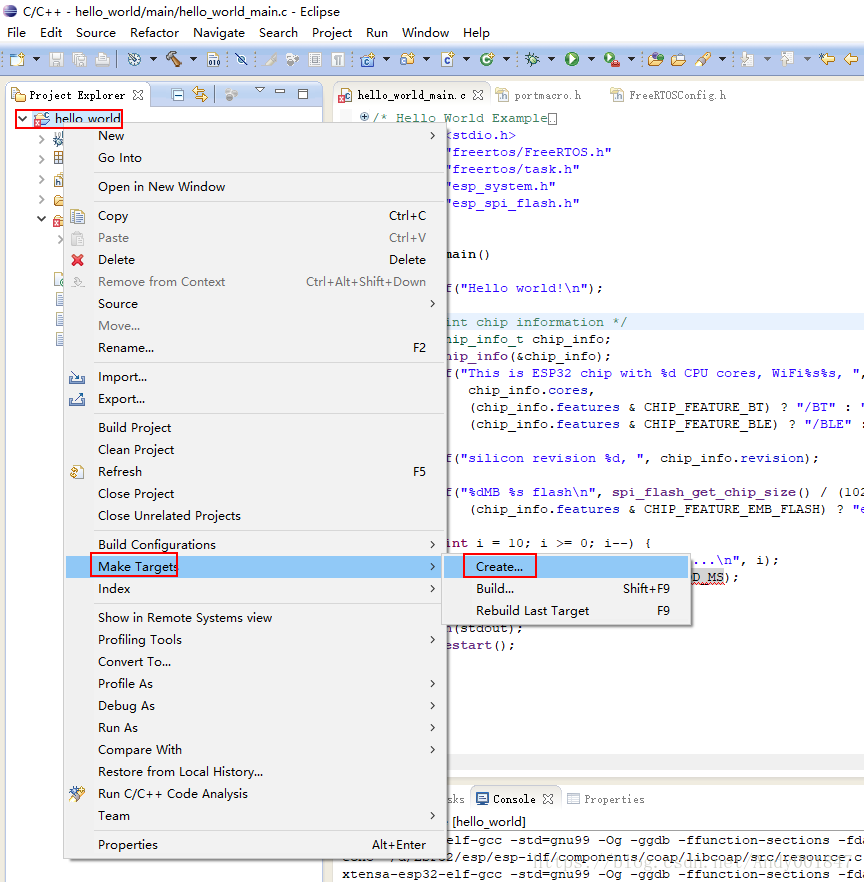Choose Copy in the context menu
The height and width of the screenshot is (882, 864).
[x=254, y=216]
